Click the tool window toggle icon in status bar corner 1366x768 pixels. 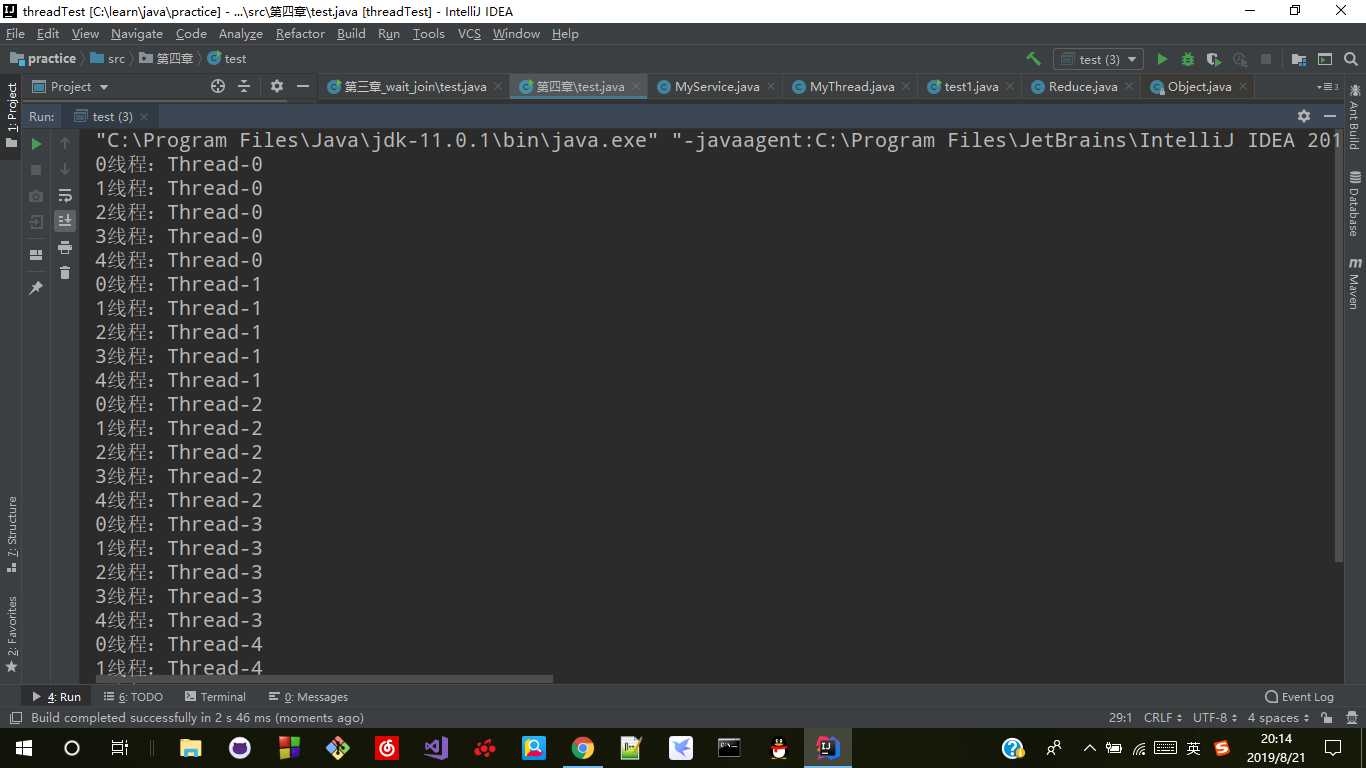(x=15, y=718)
